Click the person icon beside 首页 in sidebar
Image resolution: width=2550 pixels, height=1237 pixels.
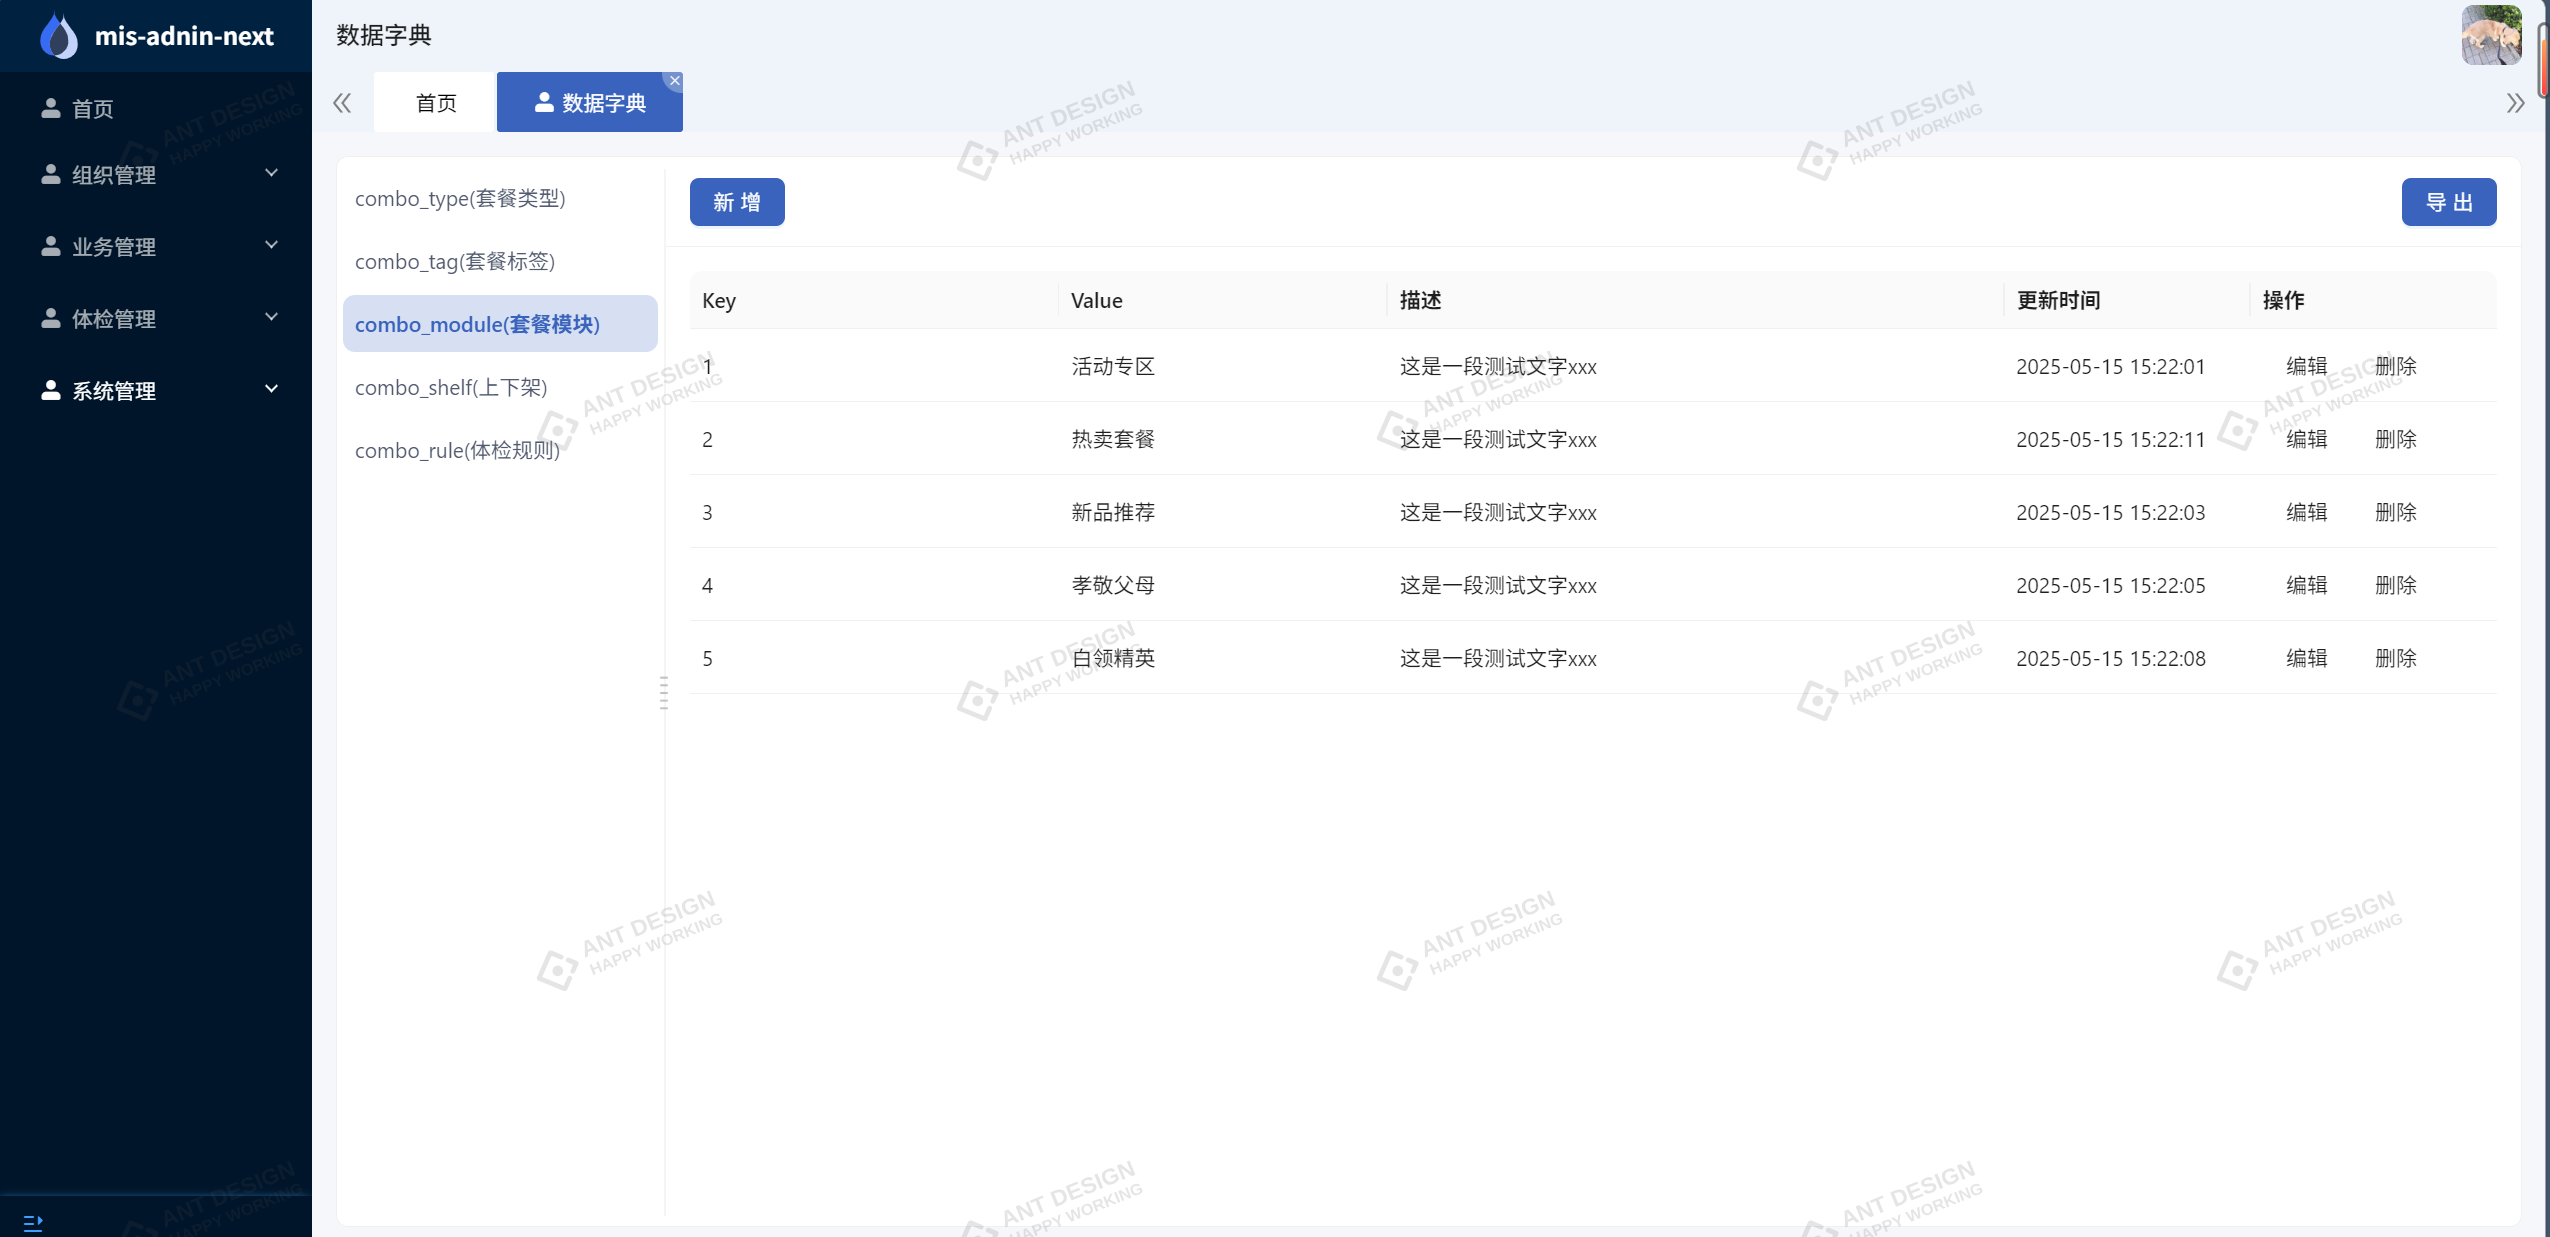point(51,108)
